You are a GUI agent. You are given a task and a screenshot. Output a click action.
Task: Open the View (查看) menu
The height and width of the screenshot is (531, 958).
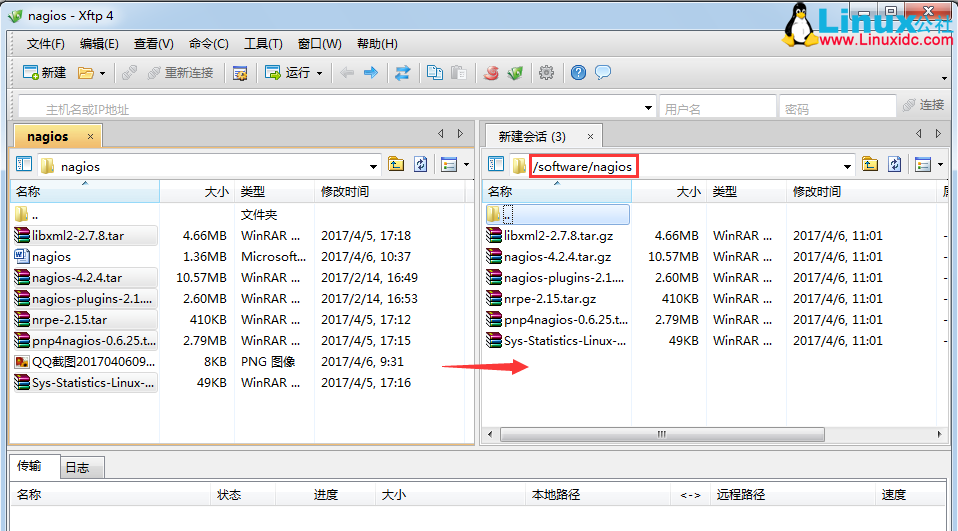[153, 44]
